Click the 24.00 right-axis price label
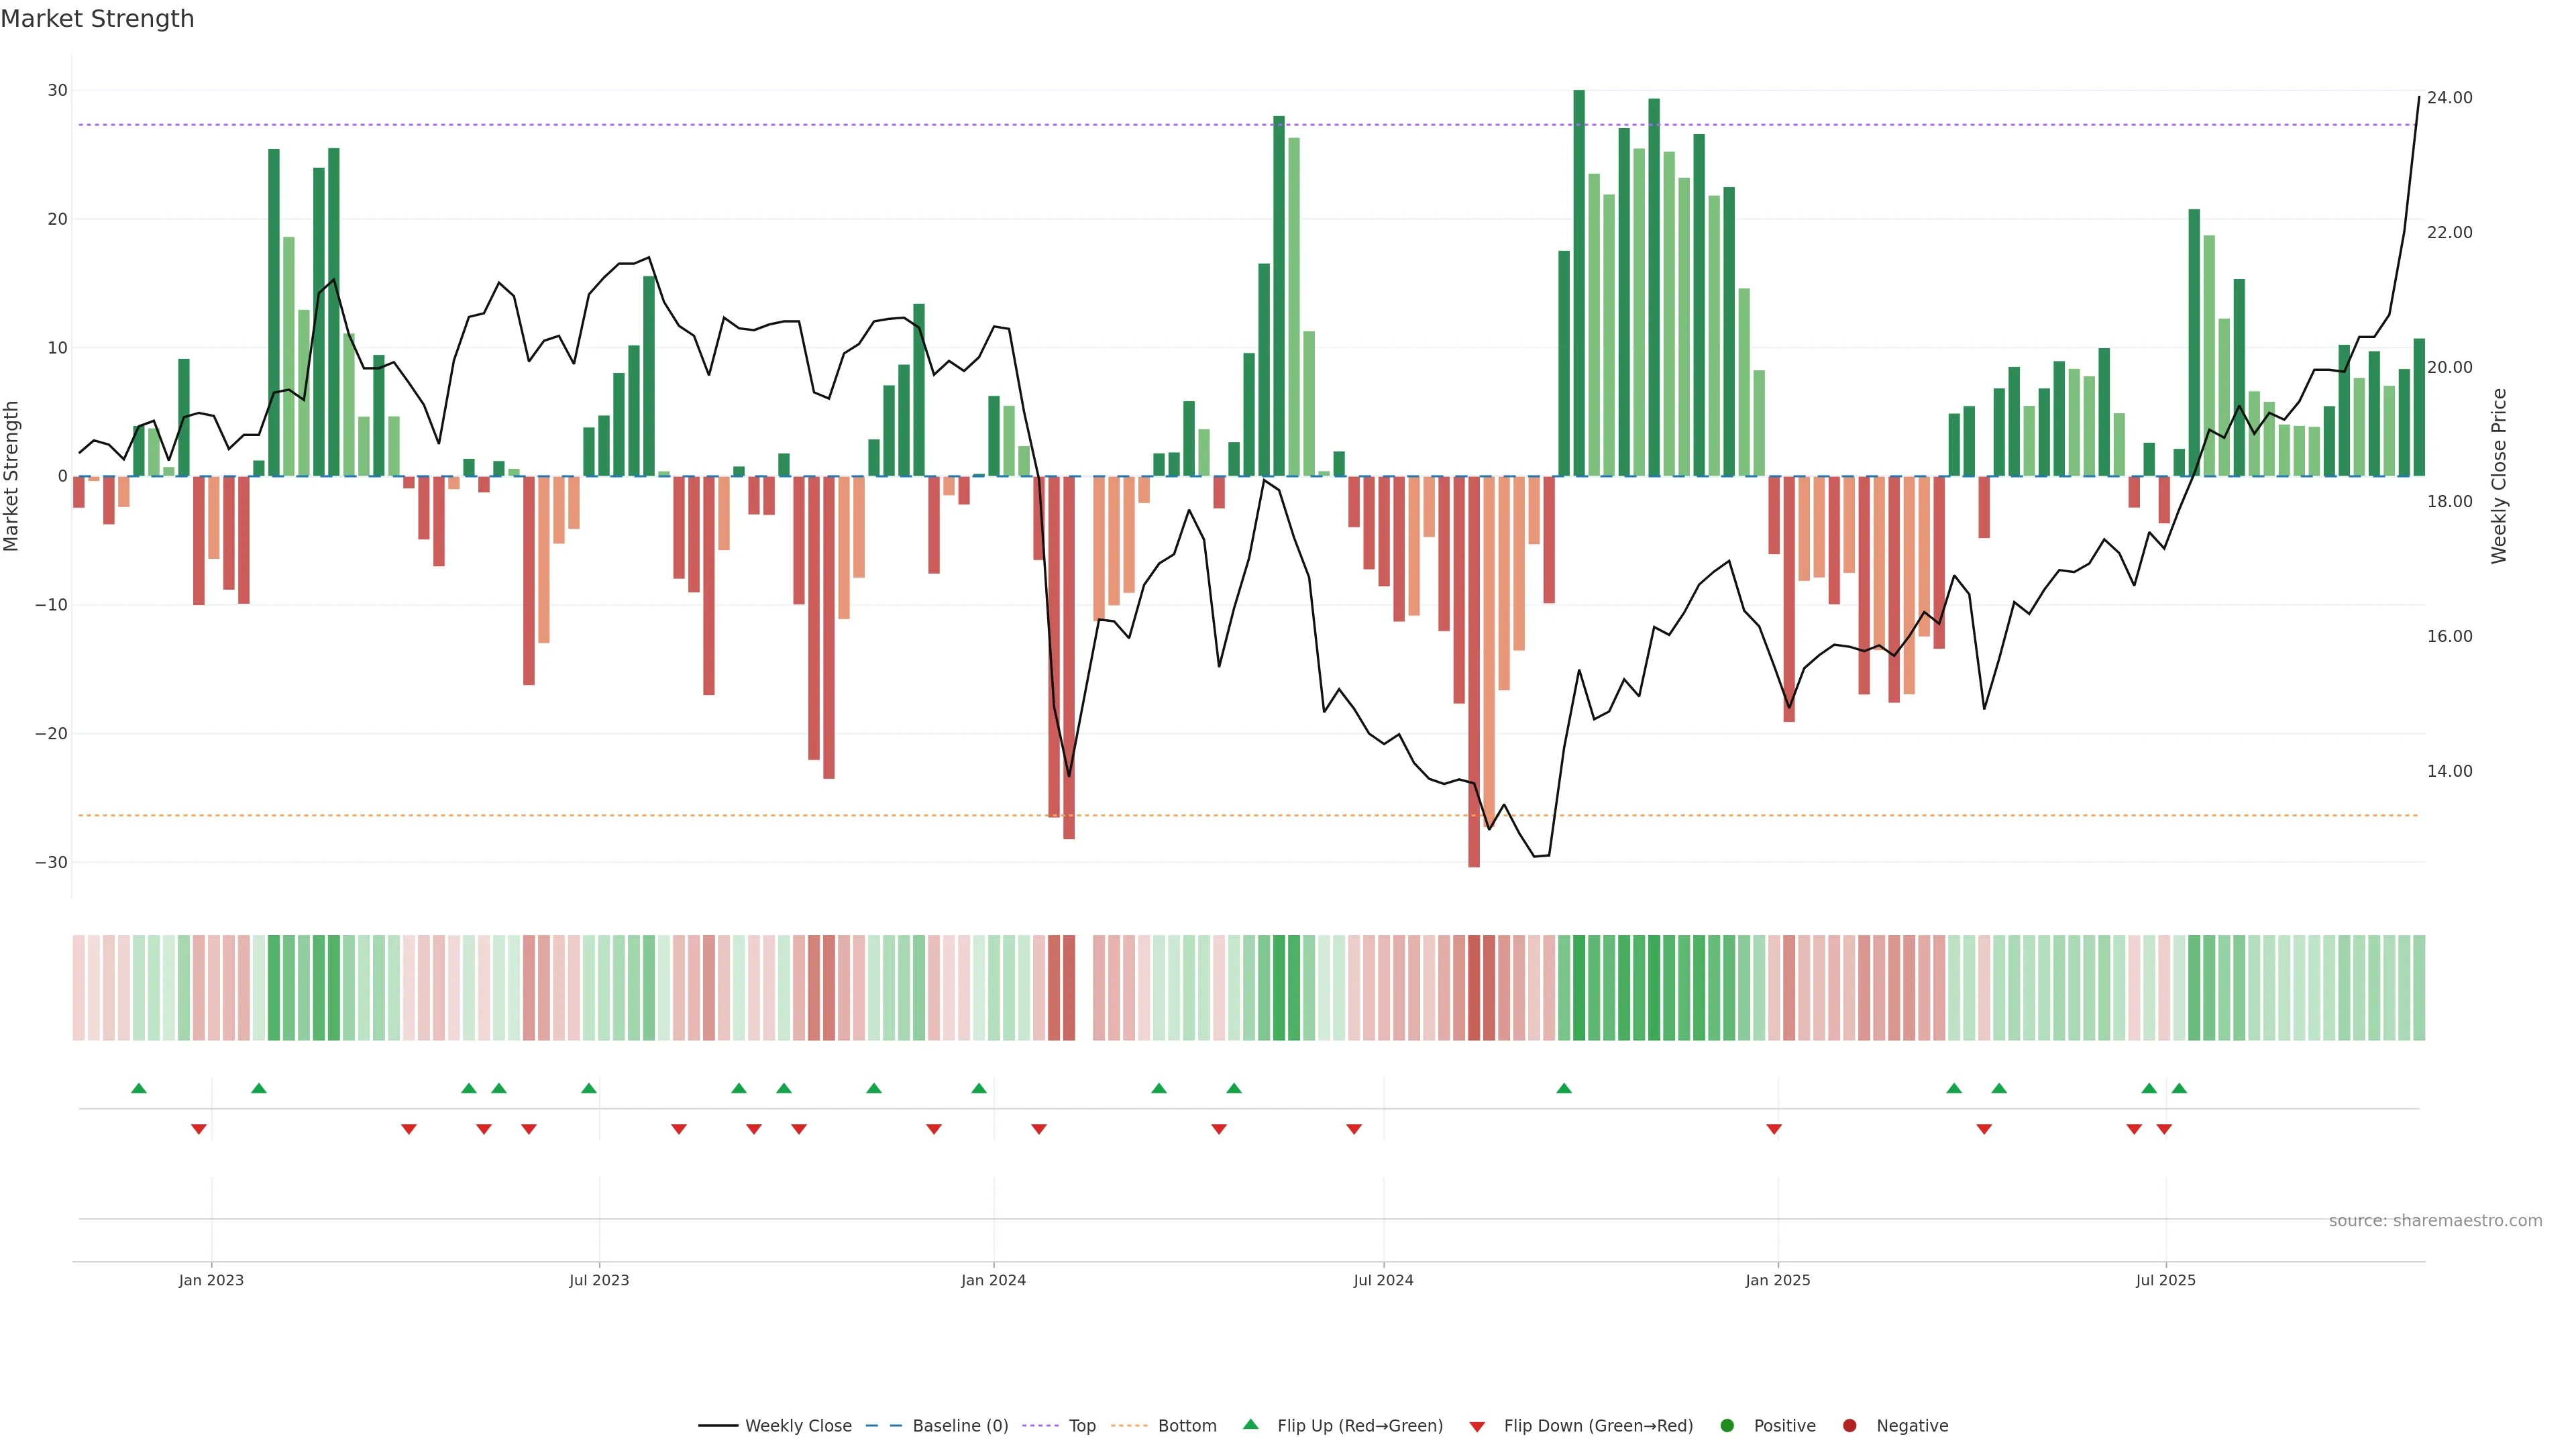 tap(2449, 98)
